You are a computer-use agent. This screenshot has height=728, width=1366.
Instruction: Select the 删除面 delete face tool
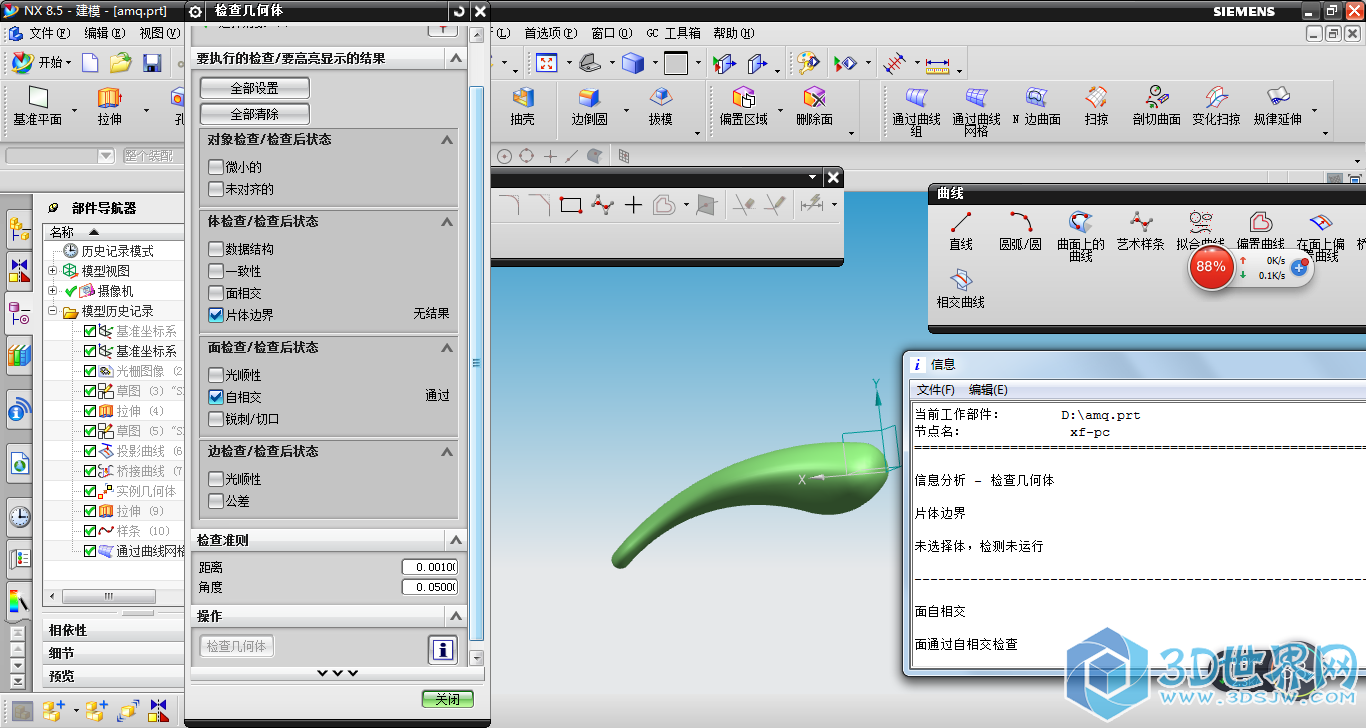pyautogui.click(x=814, y=106)
